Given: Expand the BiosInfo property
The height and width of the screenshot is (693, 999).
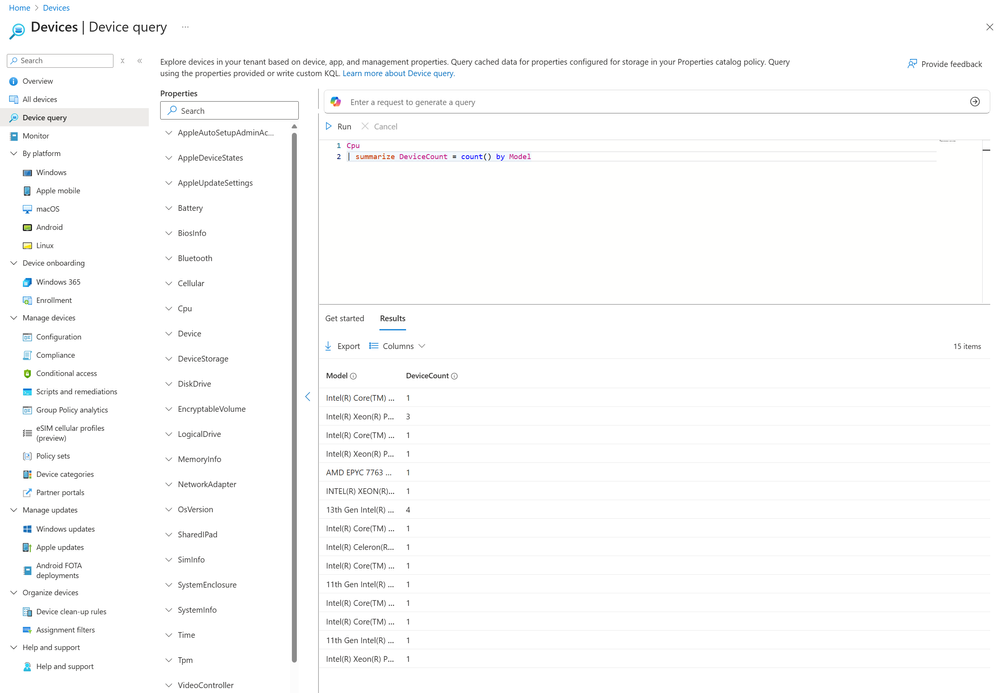Looking at the screenshot, I should point(168,233).
